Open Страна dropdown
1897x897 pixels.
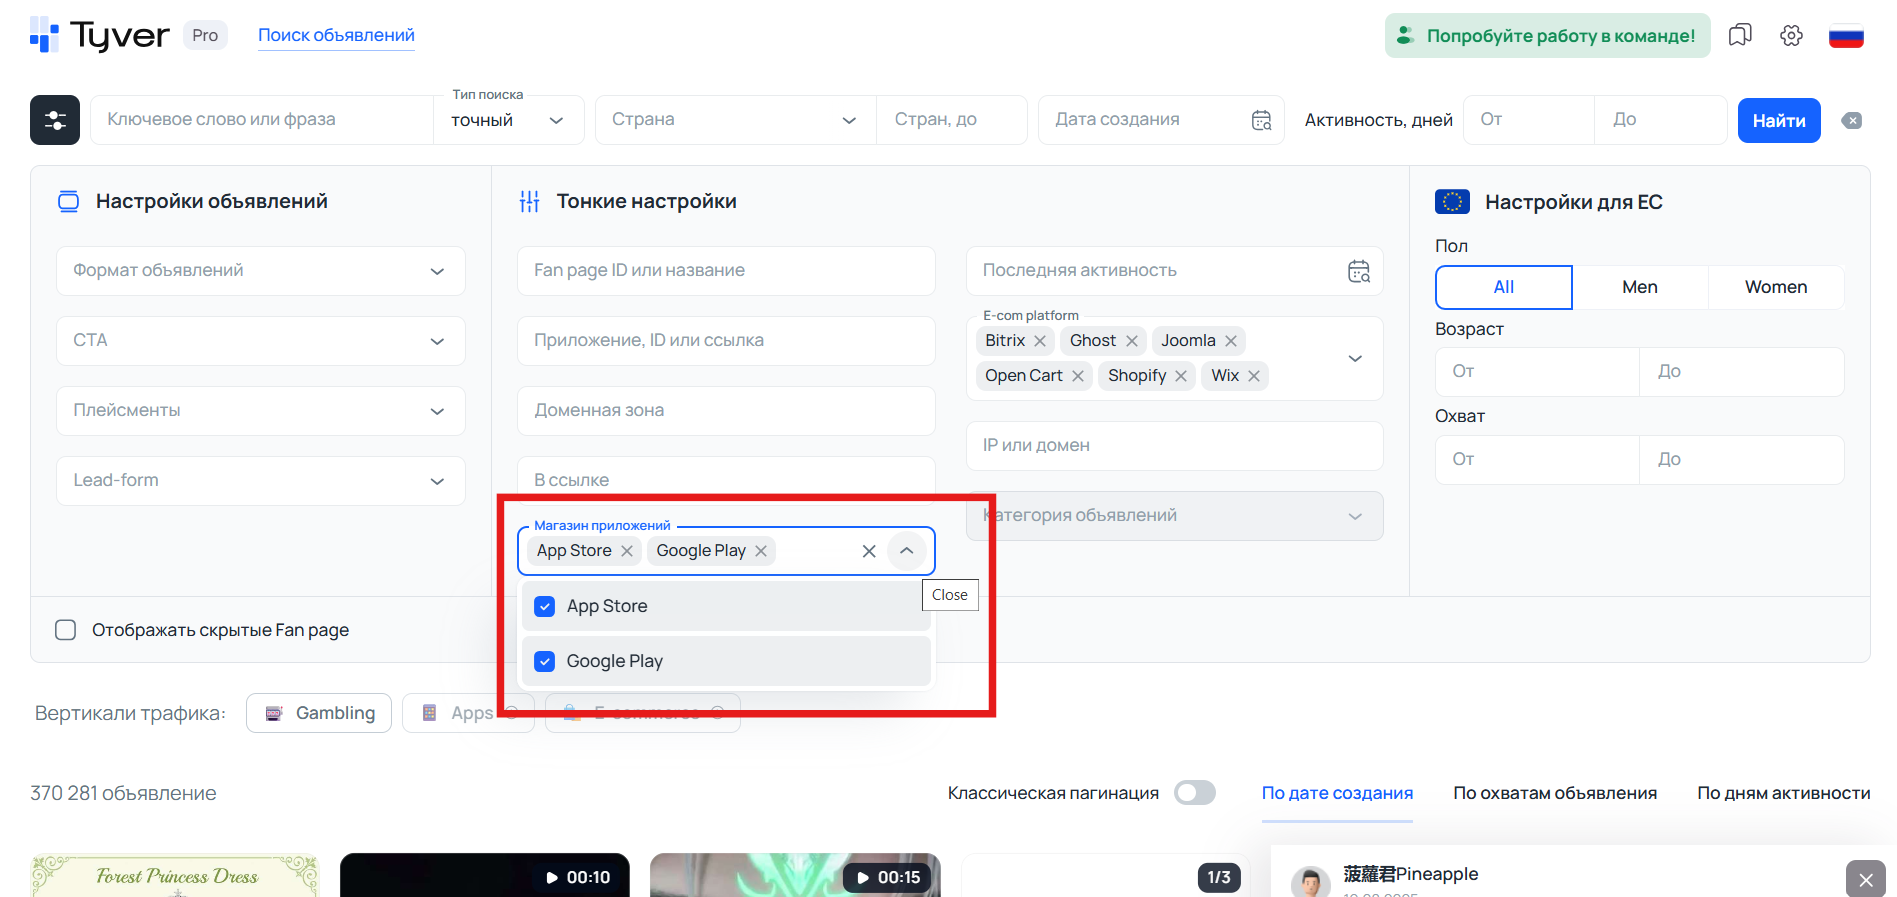pyautogui.click(x=736, y=120)
